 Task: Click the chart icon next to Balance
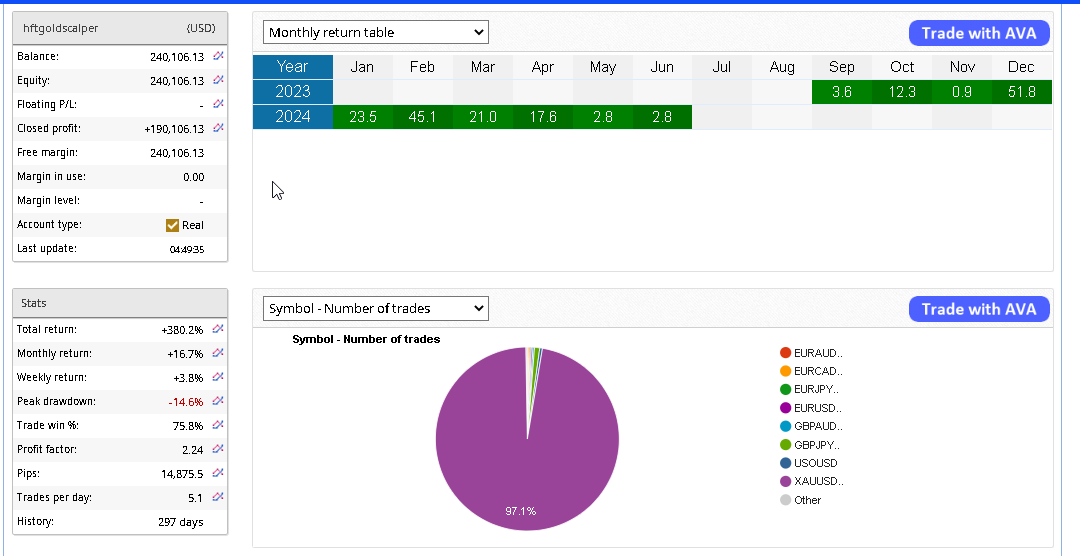tap(218, 57)
